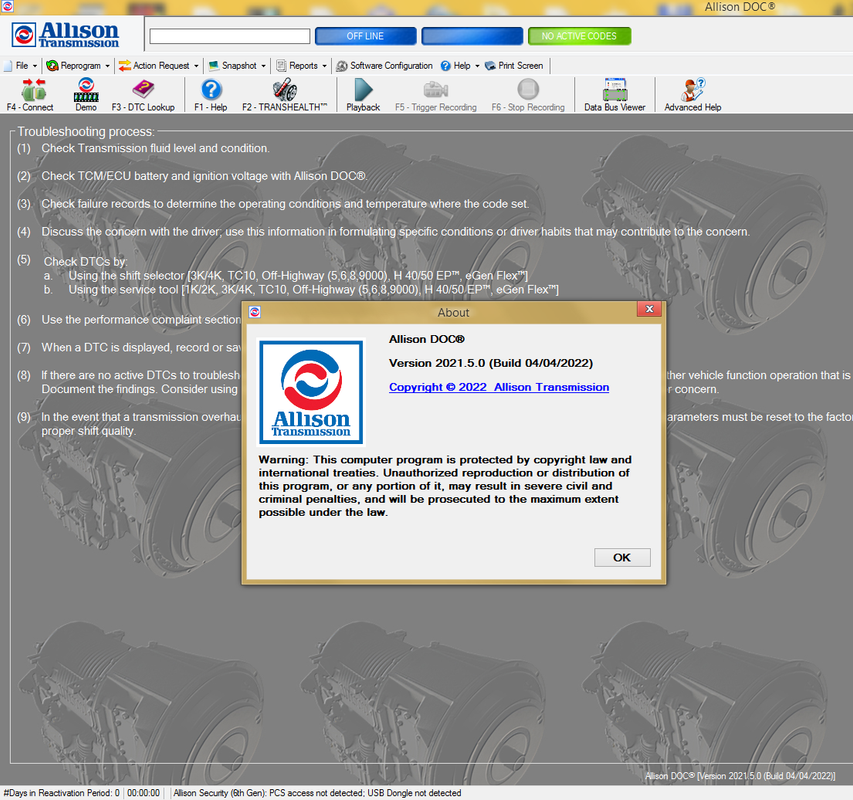Expand the Reports dropdown arrow

[324, 66]
